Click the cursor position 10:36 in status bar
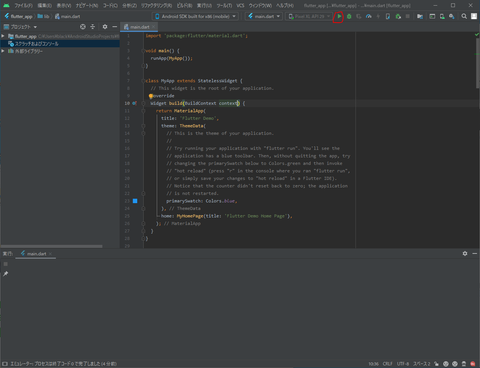Screen dimensions: 480x368 (373, 364)
